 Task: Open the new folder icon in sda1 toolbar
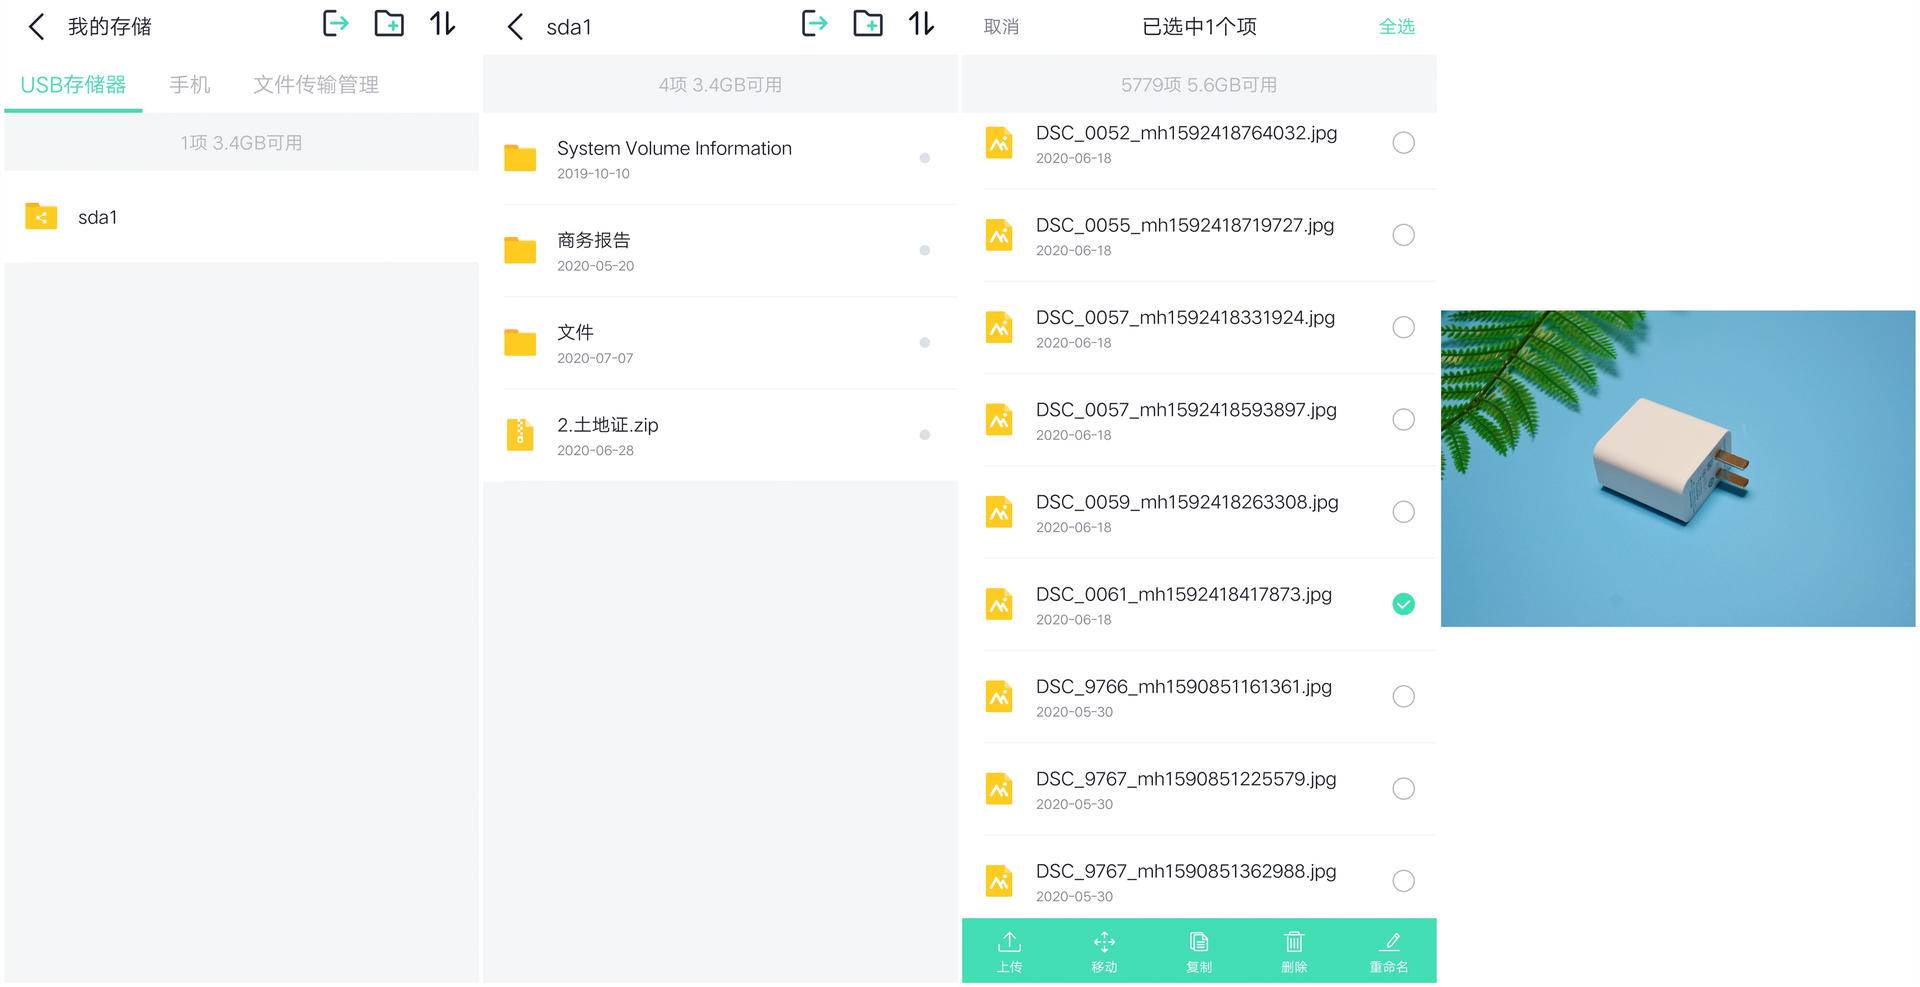tap(868, 25)
